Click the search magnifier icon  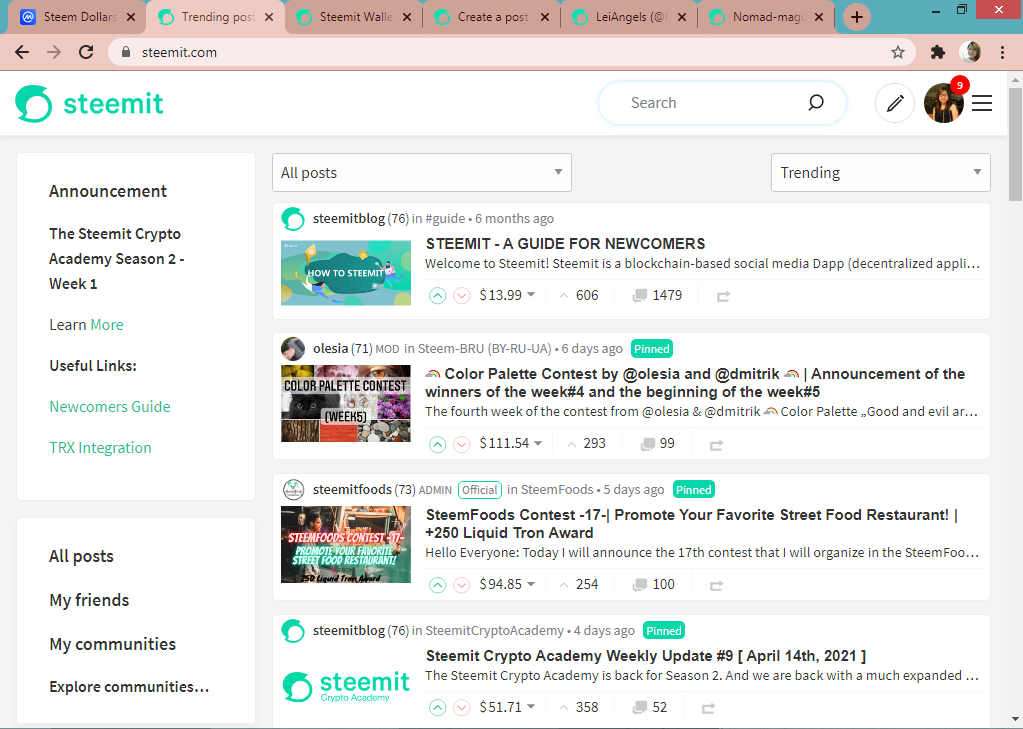coord(816,102)
